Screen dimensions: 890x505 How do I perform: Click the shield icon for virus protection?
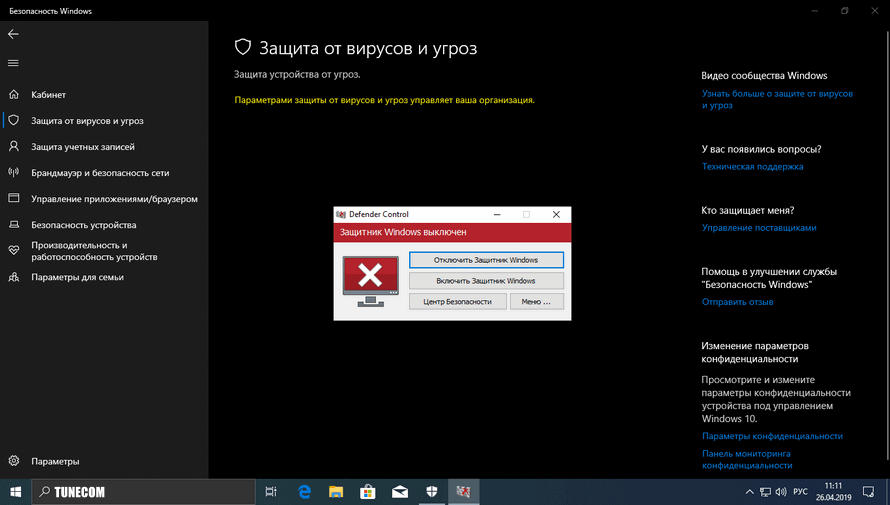tap(14, 120)
